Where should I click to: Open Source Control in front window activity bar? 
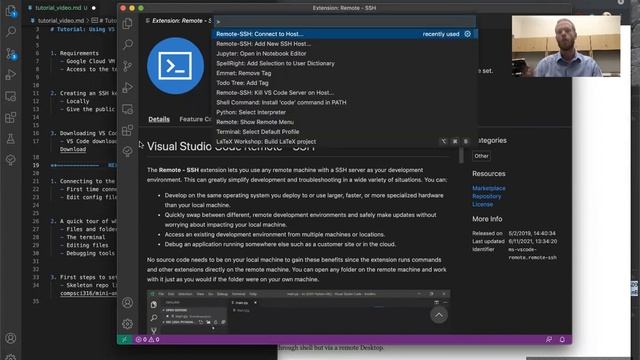coord(127,66)
